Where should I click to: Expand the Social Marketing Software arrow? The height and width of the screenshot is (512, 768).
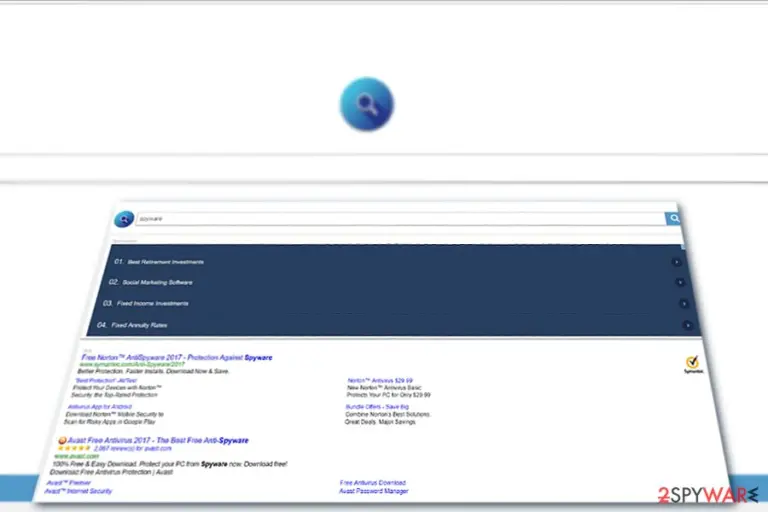[680, 282]
